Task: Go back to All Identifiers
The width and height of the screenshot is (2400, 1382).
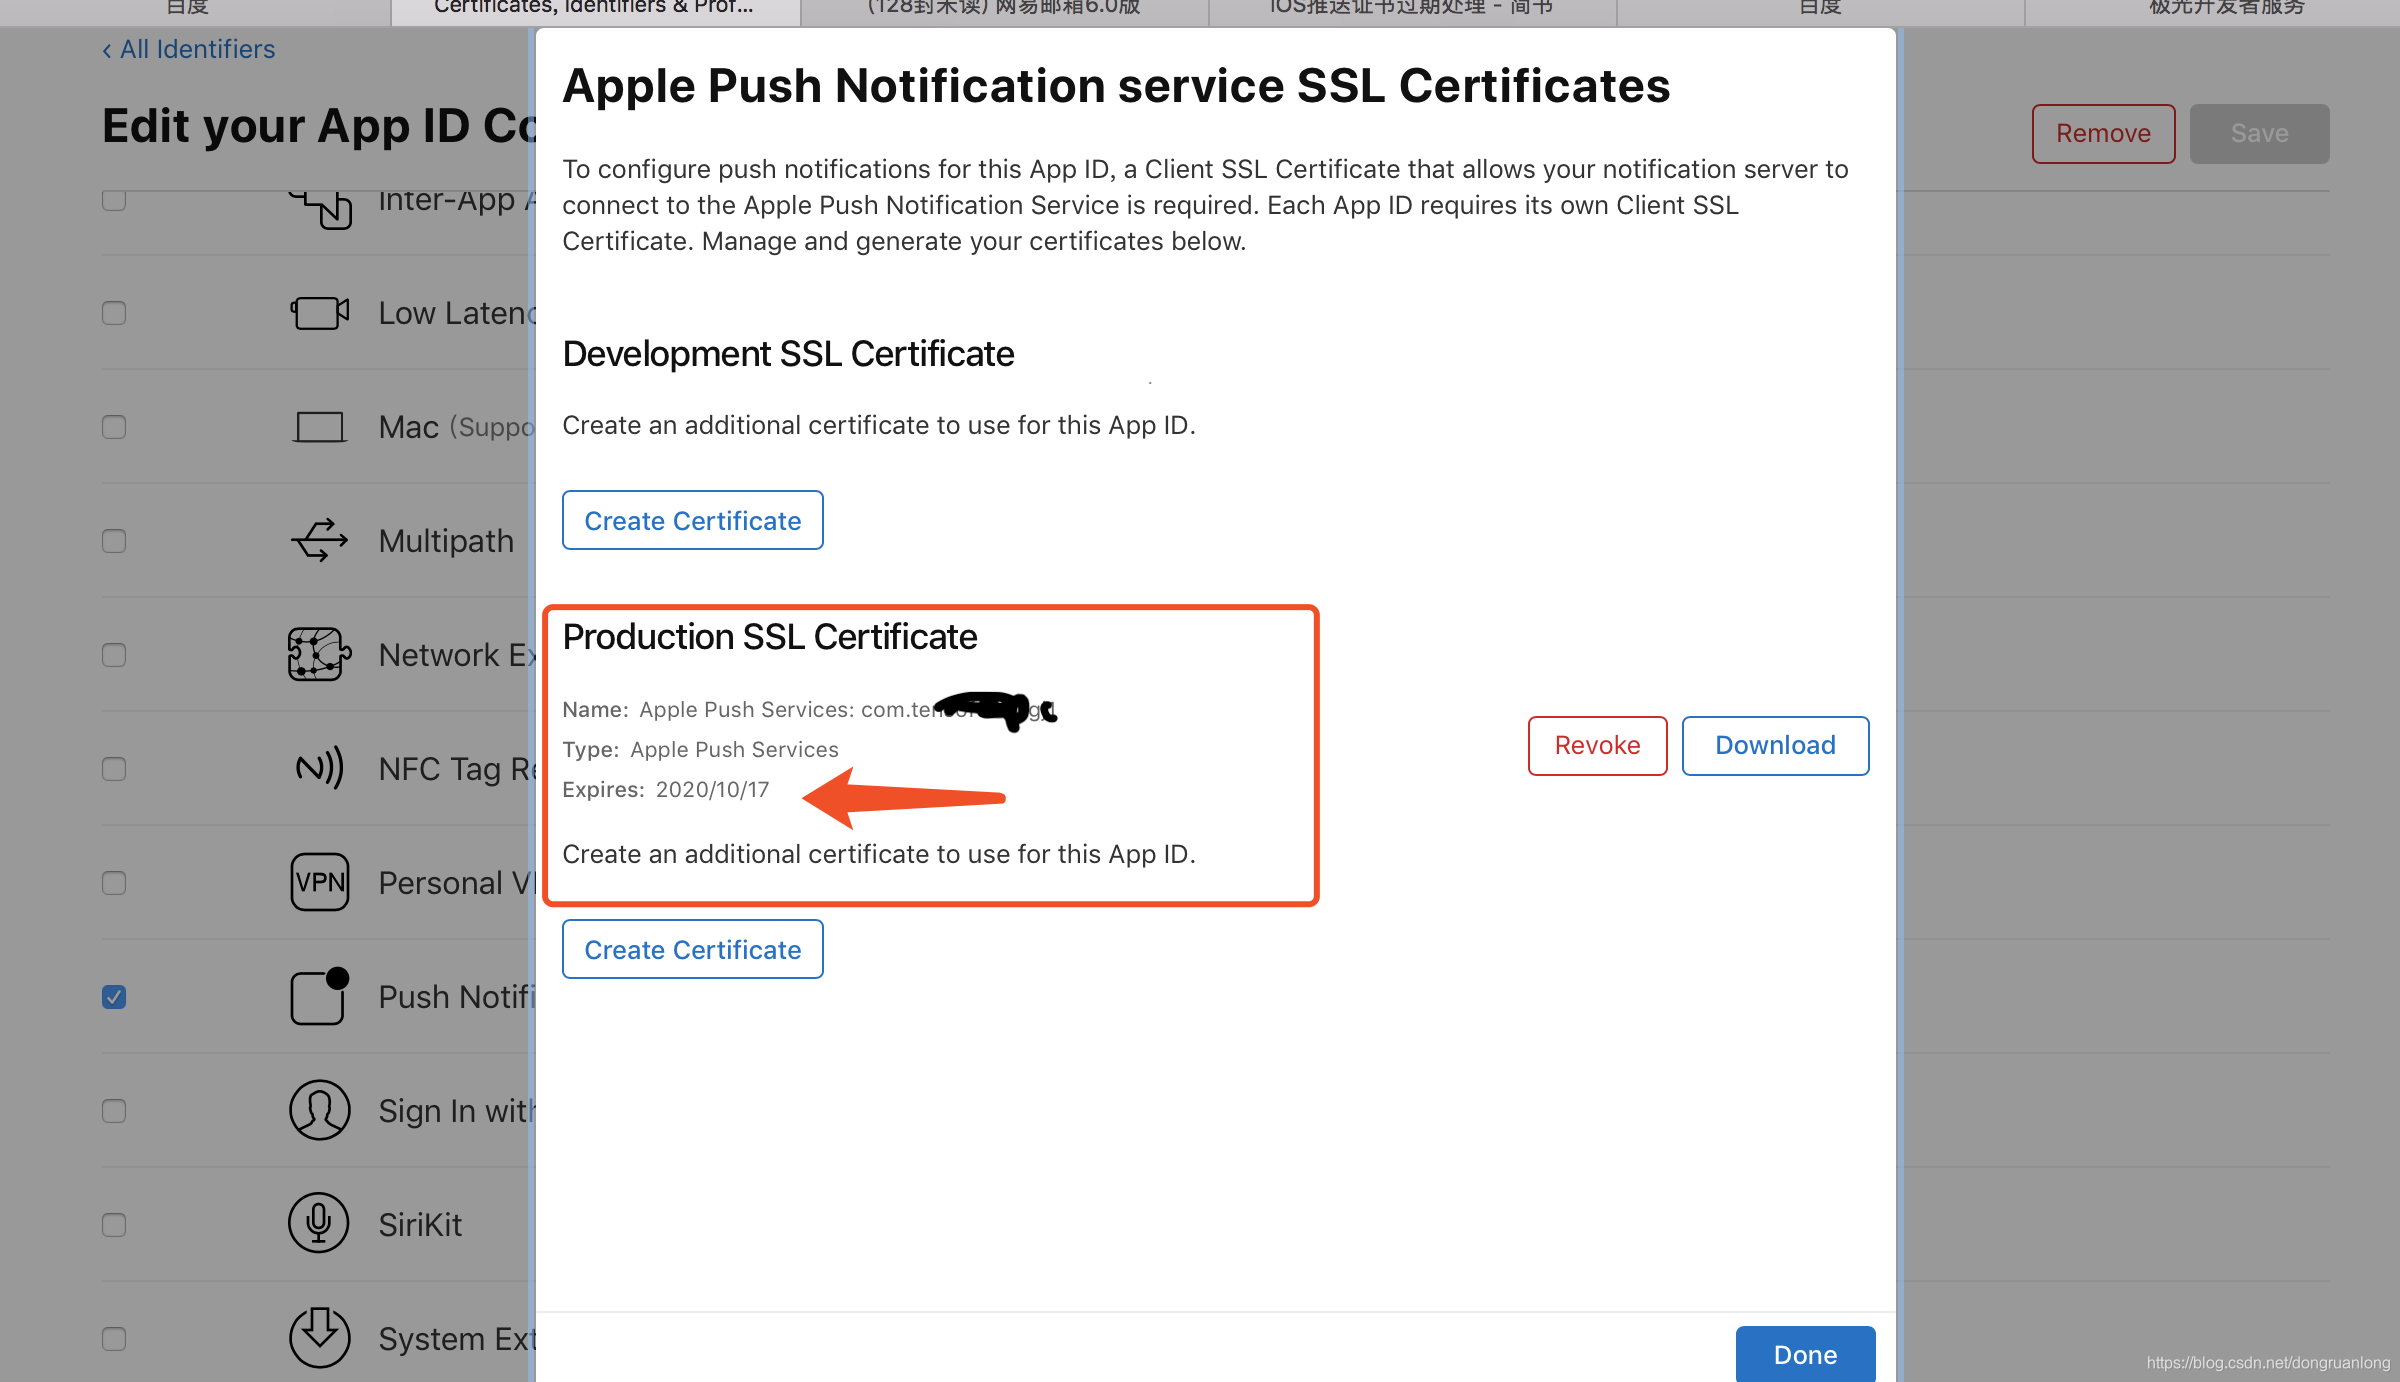Action: (x=188, y=49)
